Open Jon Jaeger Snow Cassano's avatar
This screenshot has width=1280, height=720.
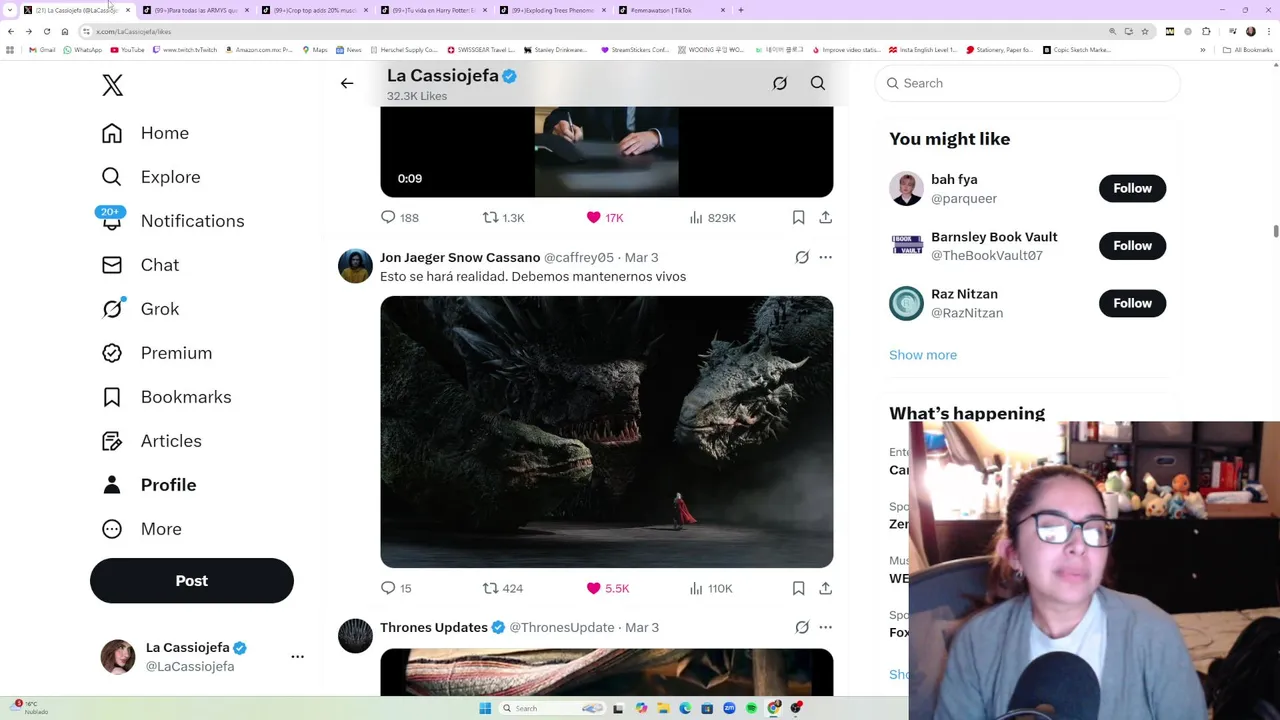[355, 267]
